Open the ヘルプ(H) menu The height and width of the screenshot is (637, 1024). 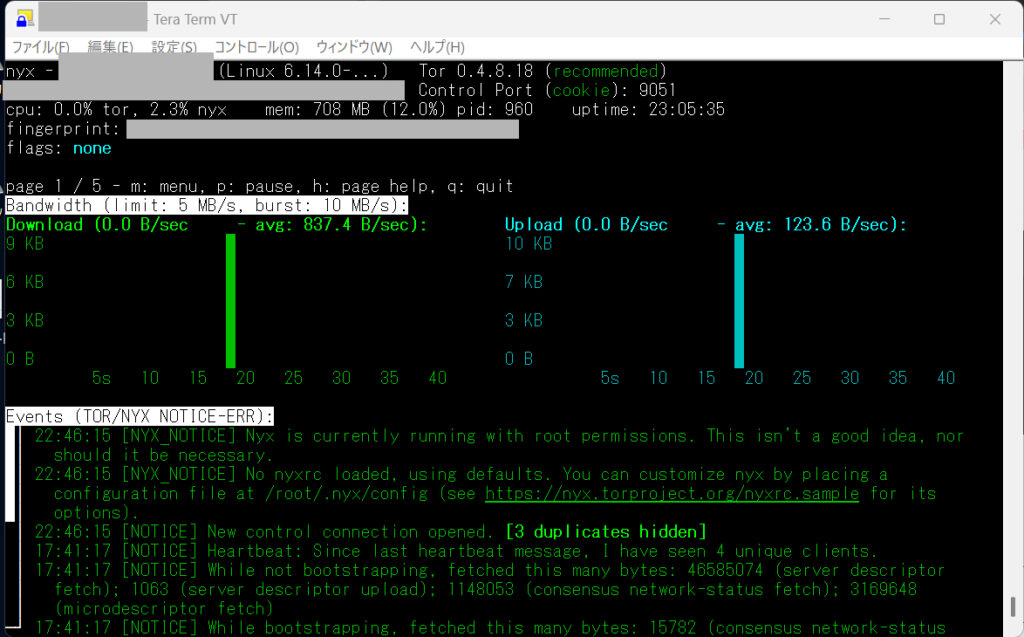pos(437,47)
